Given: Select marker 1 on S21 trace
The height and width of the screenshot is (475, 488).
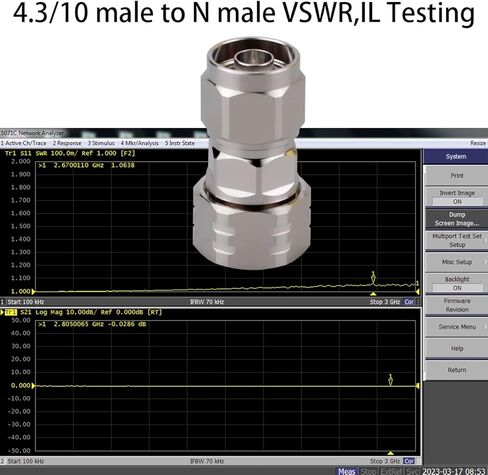Looking at the screenshot, I should tap(391, 380).
